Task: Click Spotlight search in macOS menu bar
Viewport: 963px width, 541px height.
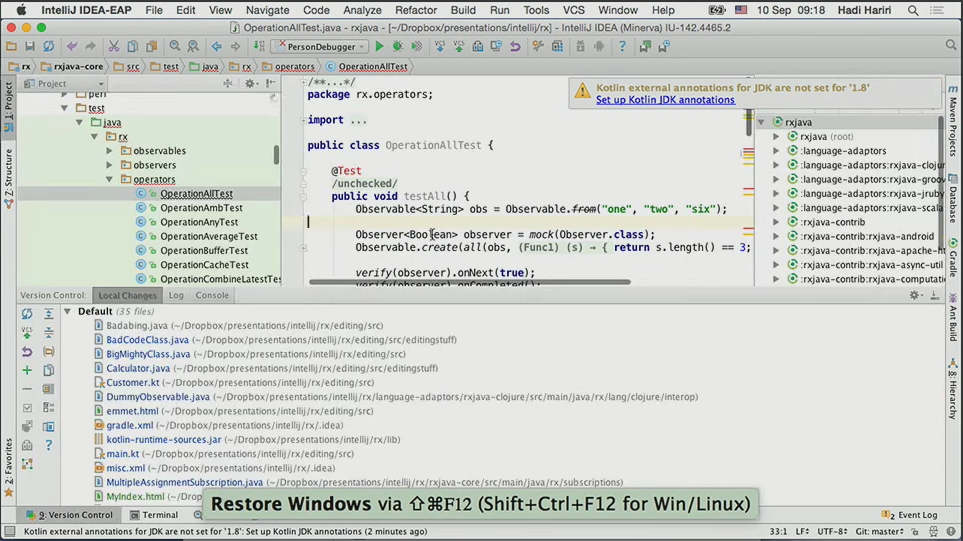Action: [x=913, y=10]
